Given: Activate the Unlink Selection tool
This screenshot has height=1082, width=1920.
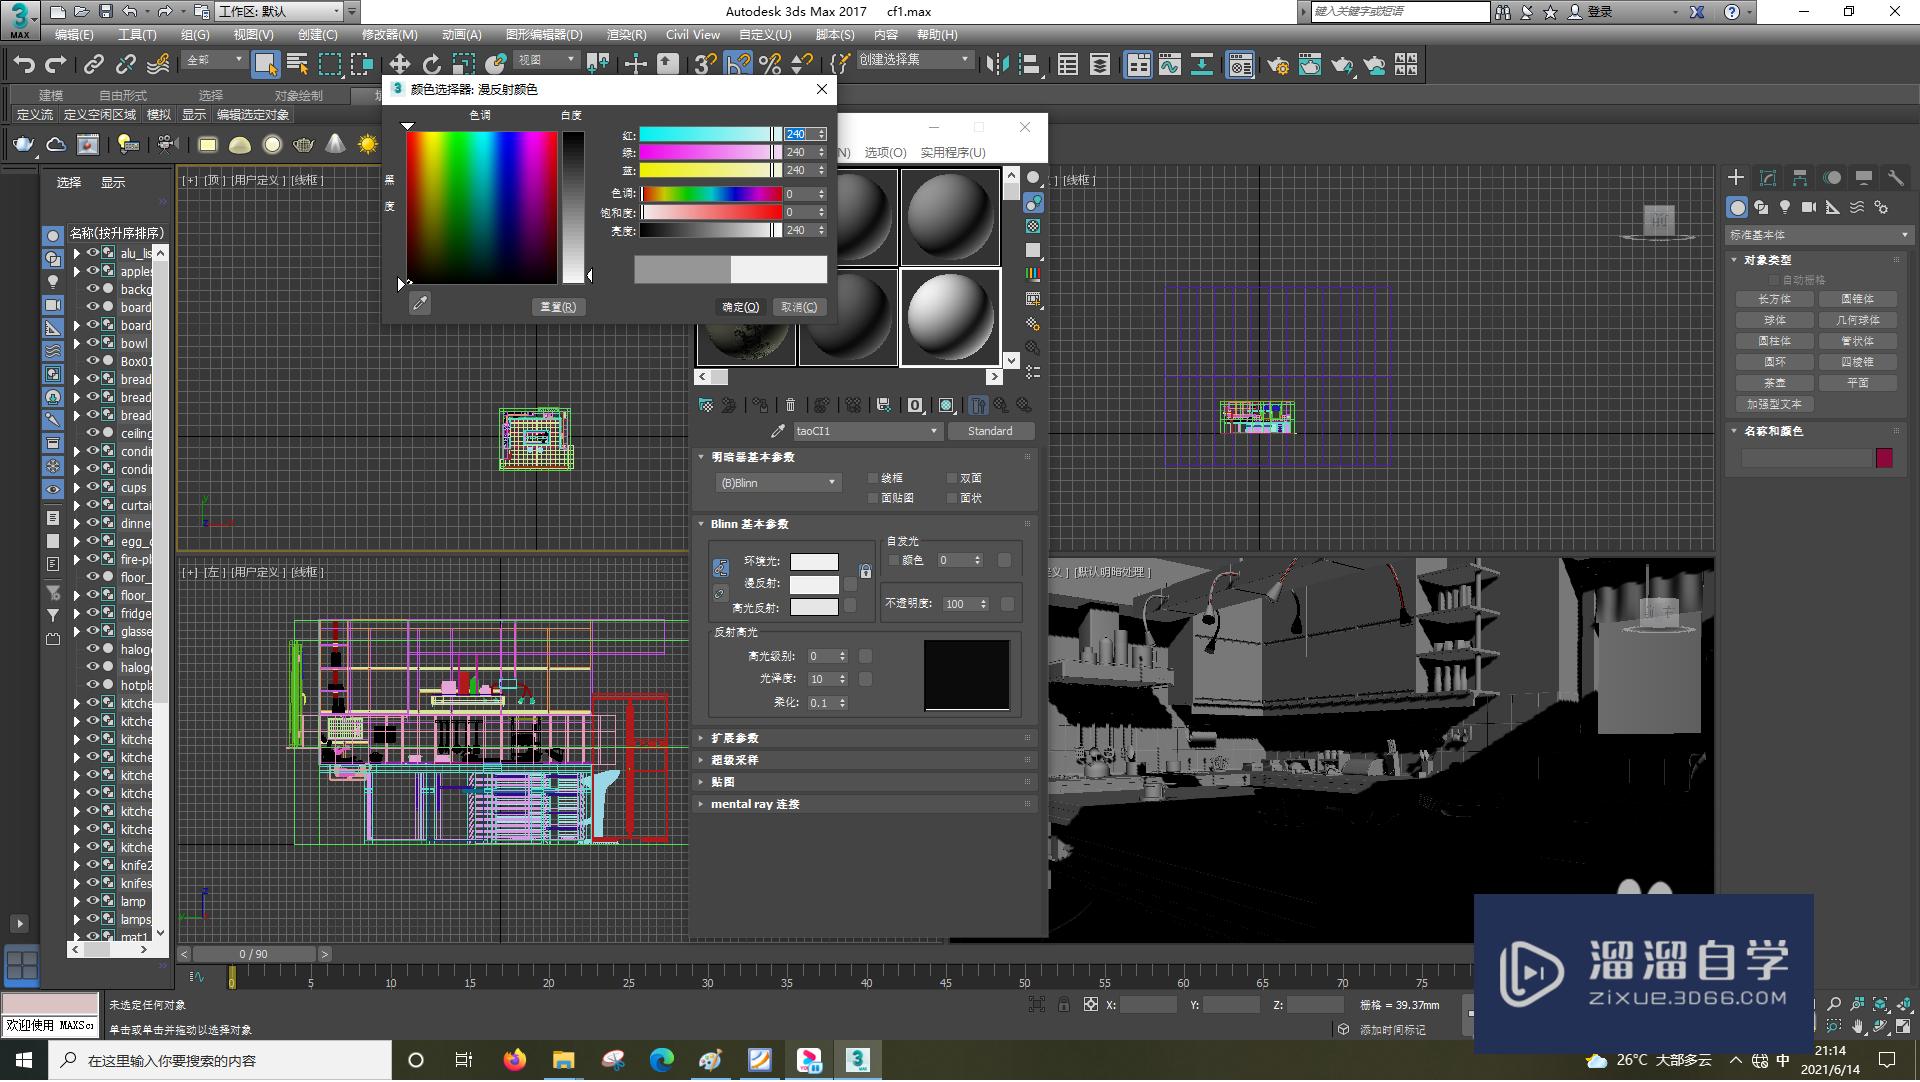Looking at the screenshot, I should 126,65.
